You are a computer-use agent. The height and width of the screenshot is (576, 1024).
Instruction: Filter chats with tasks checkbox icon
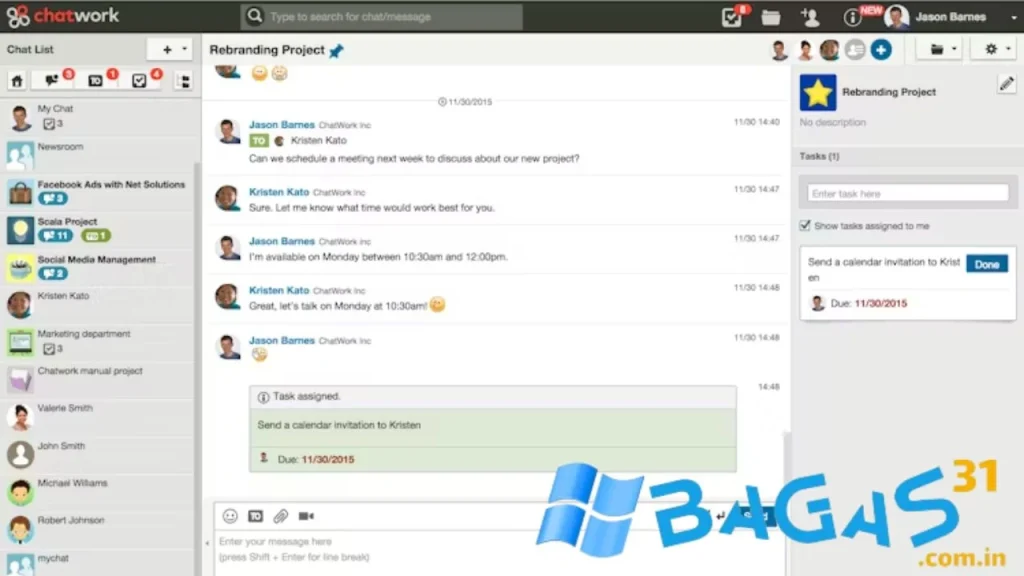tap(140, 81)
